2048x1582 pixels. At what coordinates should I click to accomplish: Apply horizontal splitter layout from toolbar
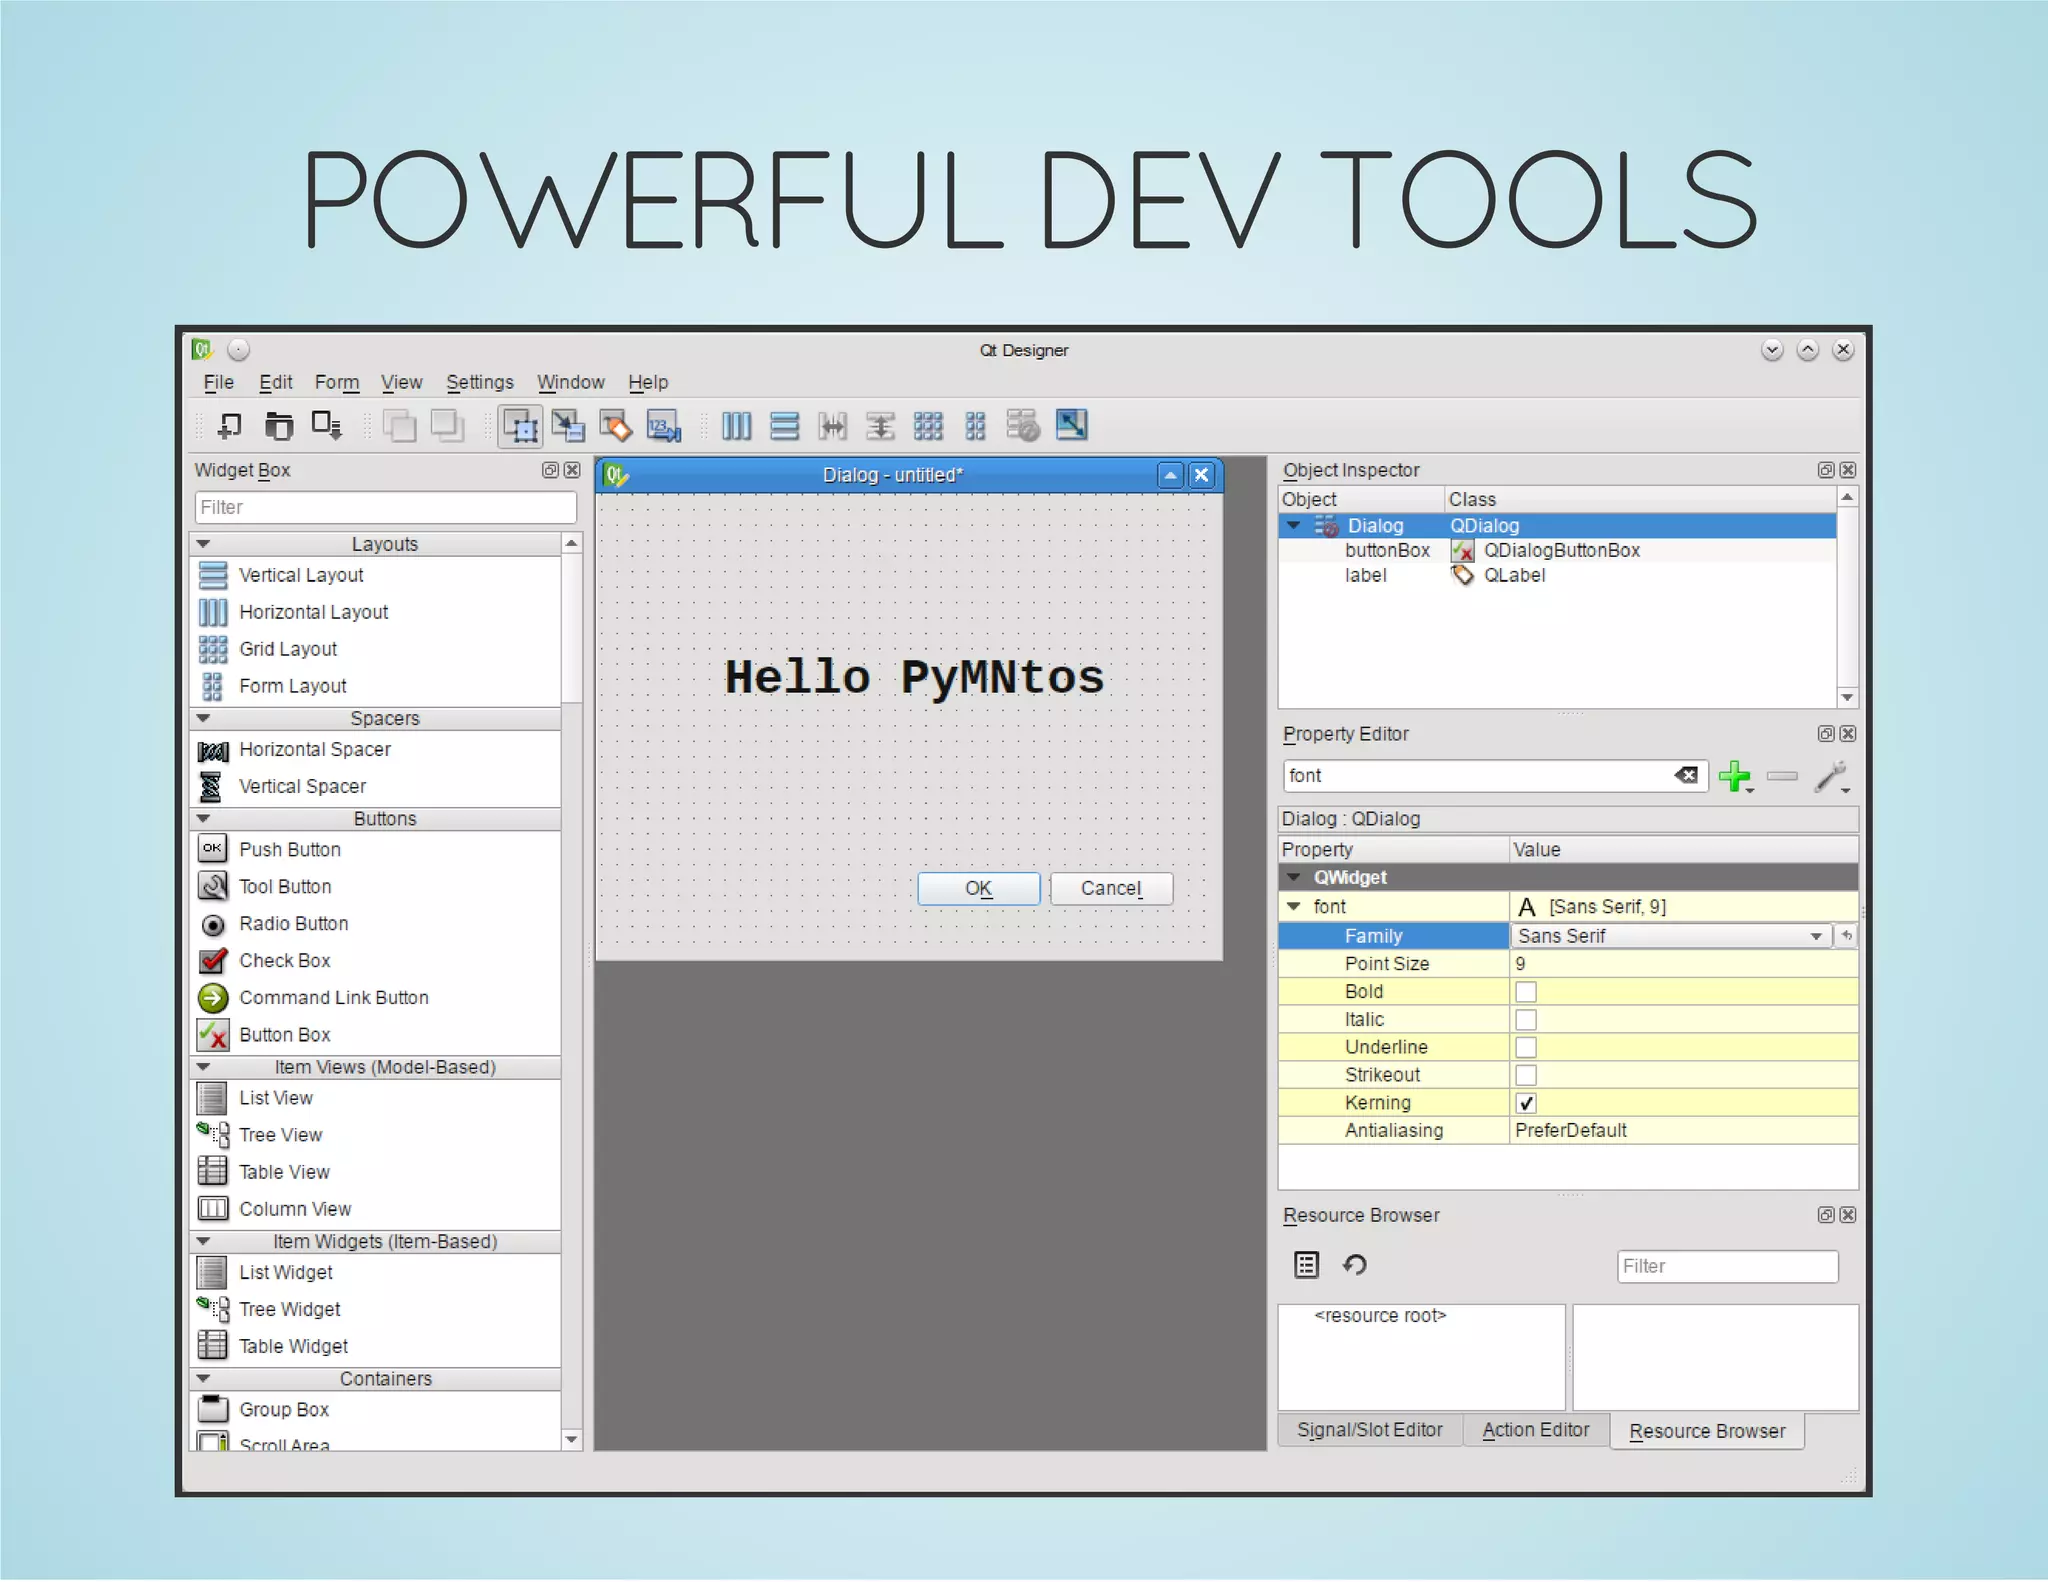[832, 426]
